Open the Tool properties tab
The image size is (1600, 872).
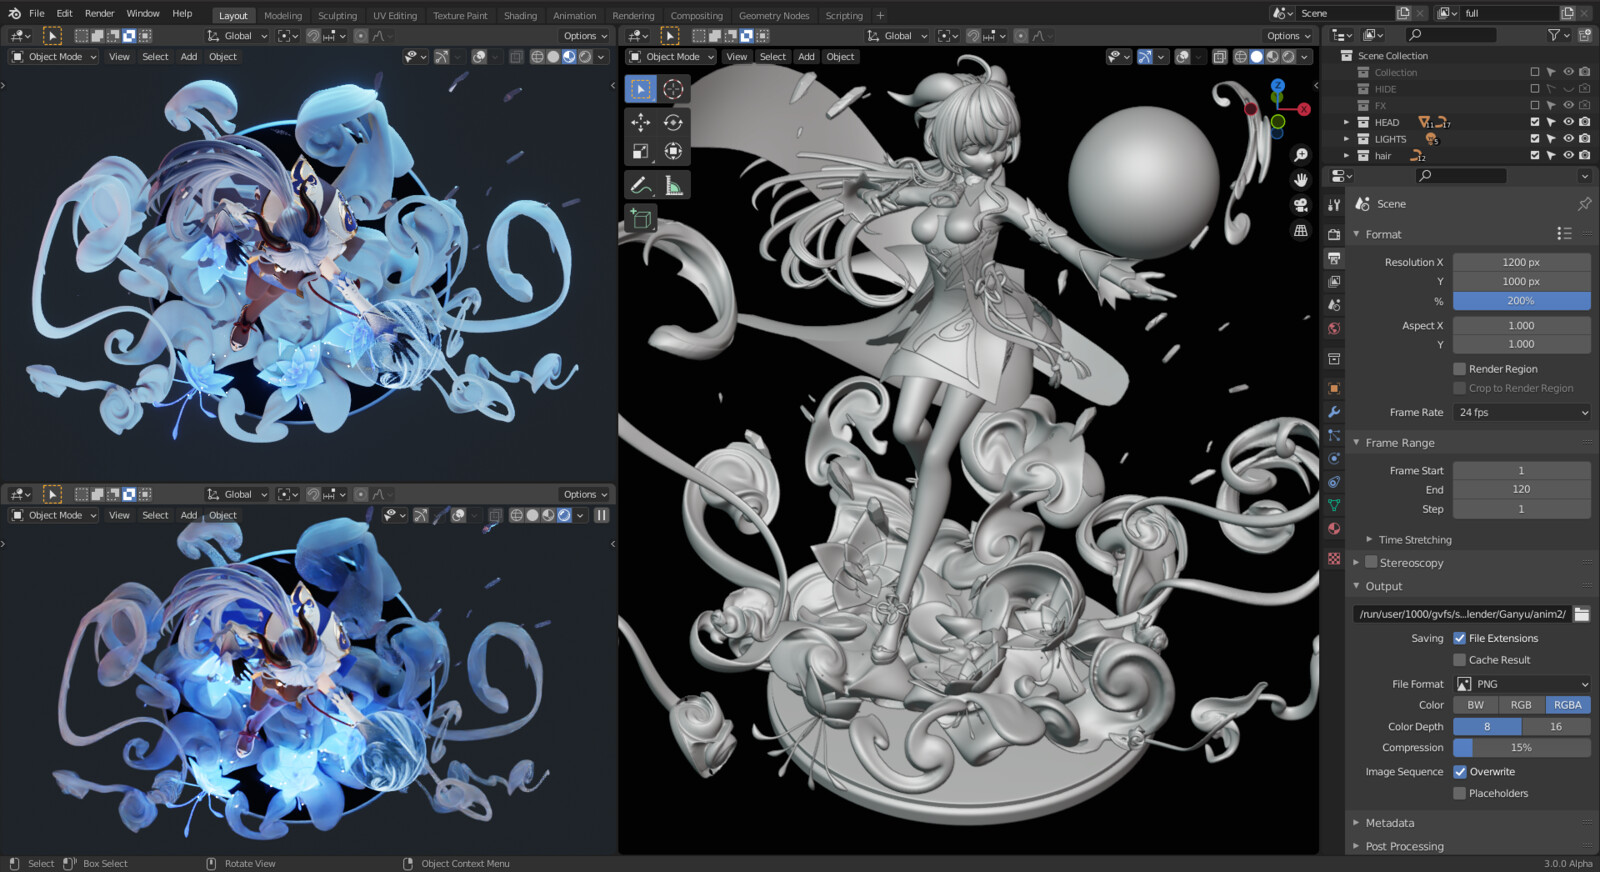point(1334,204)
